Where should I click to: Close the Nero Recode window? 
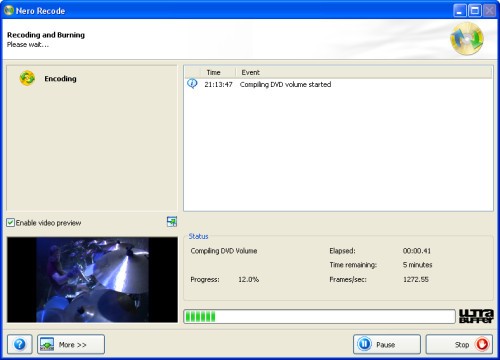(489, 11)
